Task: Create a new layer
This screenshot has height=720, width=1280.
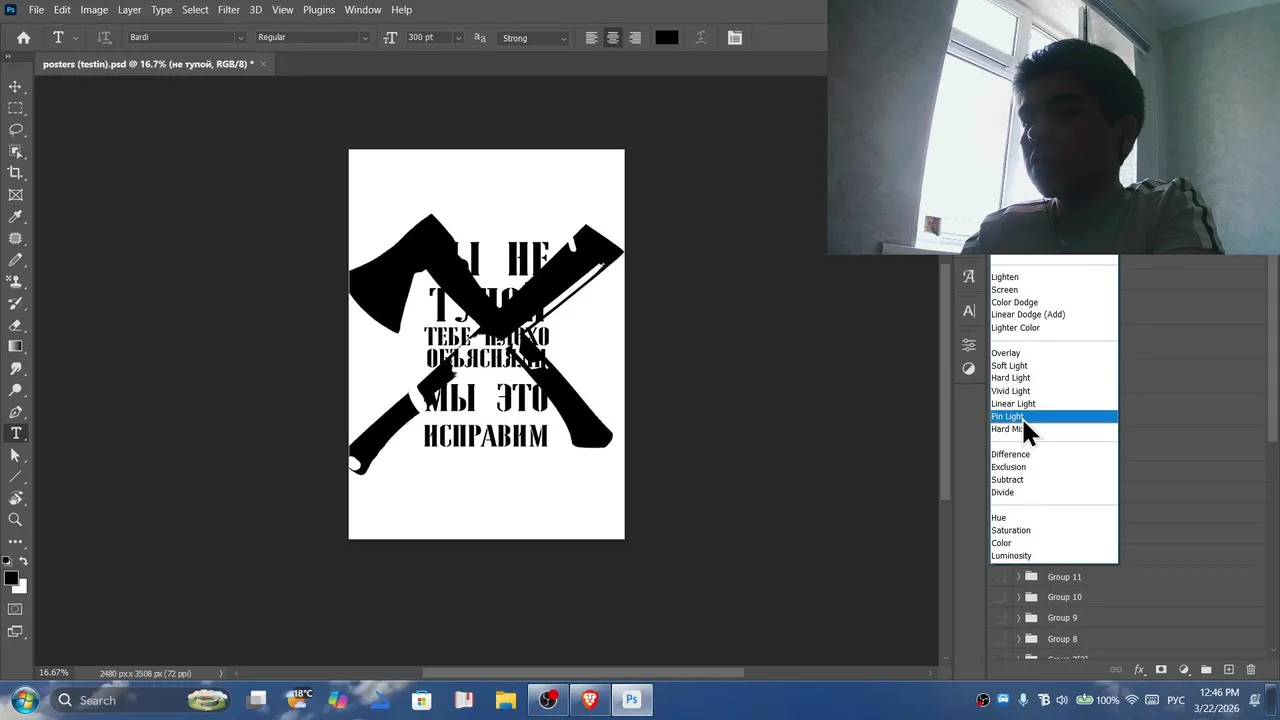Action: (x=1229, y=670)
